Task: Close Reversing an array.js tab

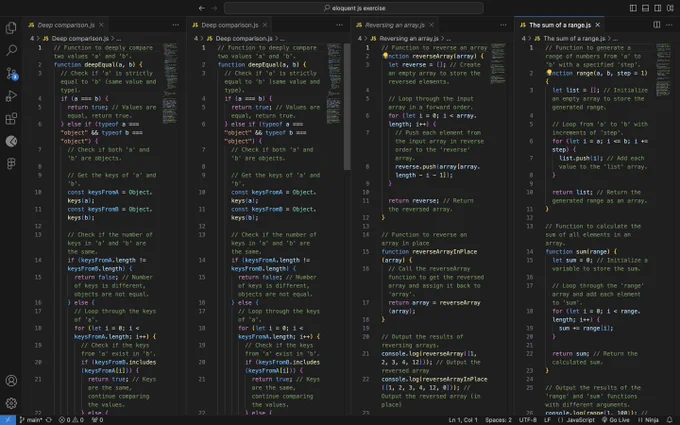Action: pos(431,25)
